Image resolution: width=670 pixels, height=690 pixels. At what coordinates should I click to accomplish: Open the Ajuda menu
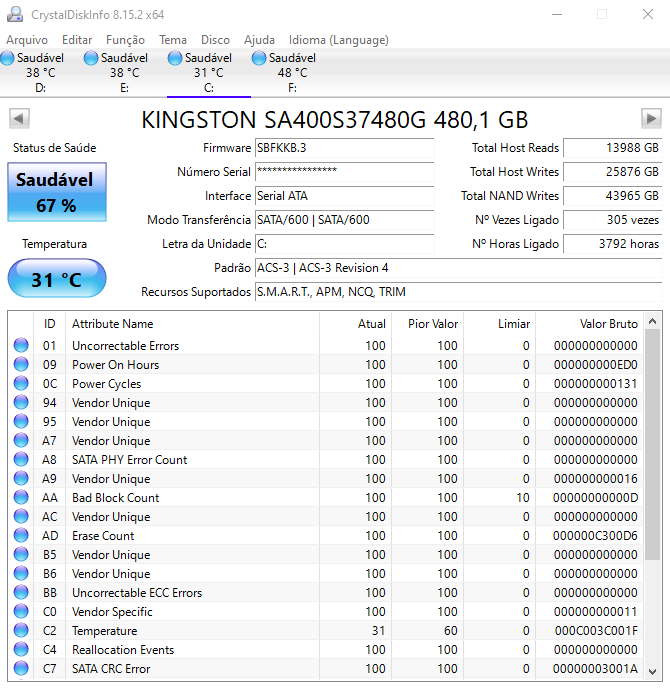259,40
